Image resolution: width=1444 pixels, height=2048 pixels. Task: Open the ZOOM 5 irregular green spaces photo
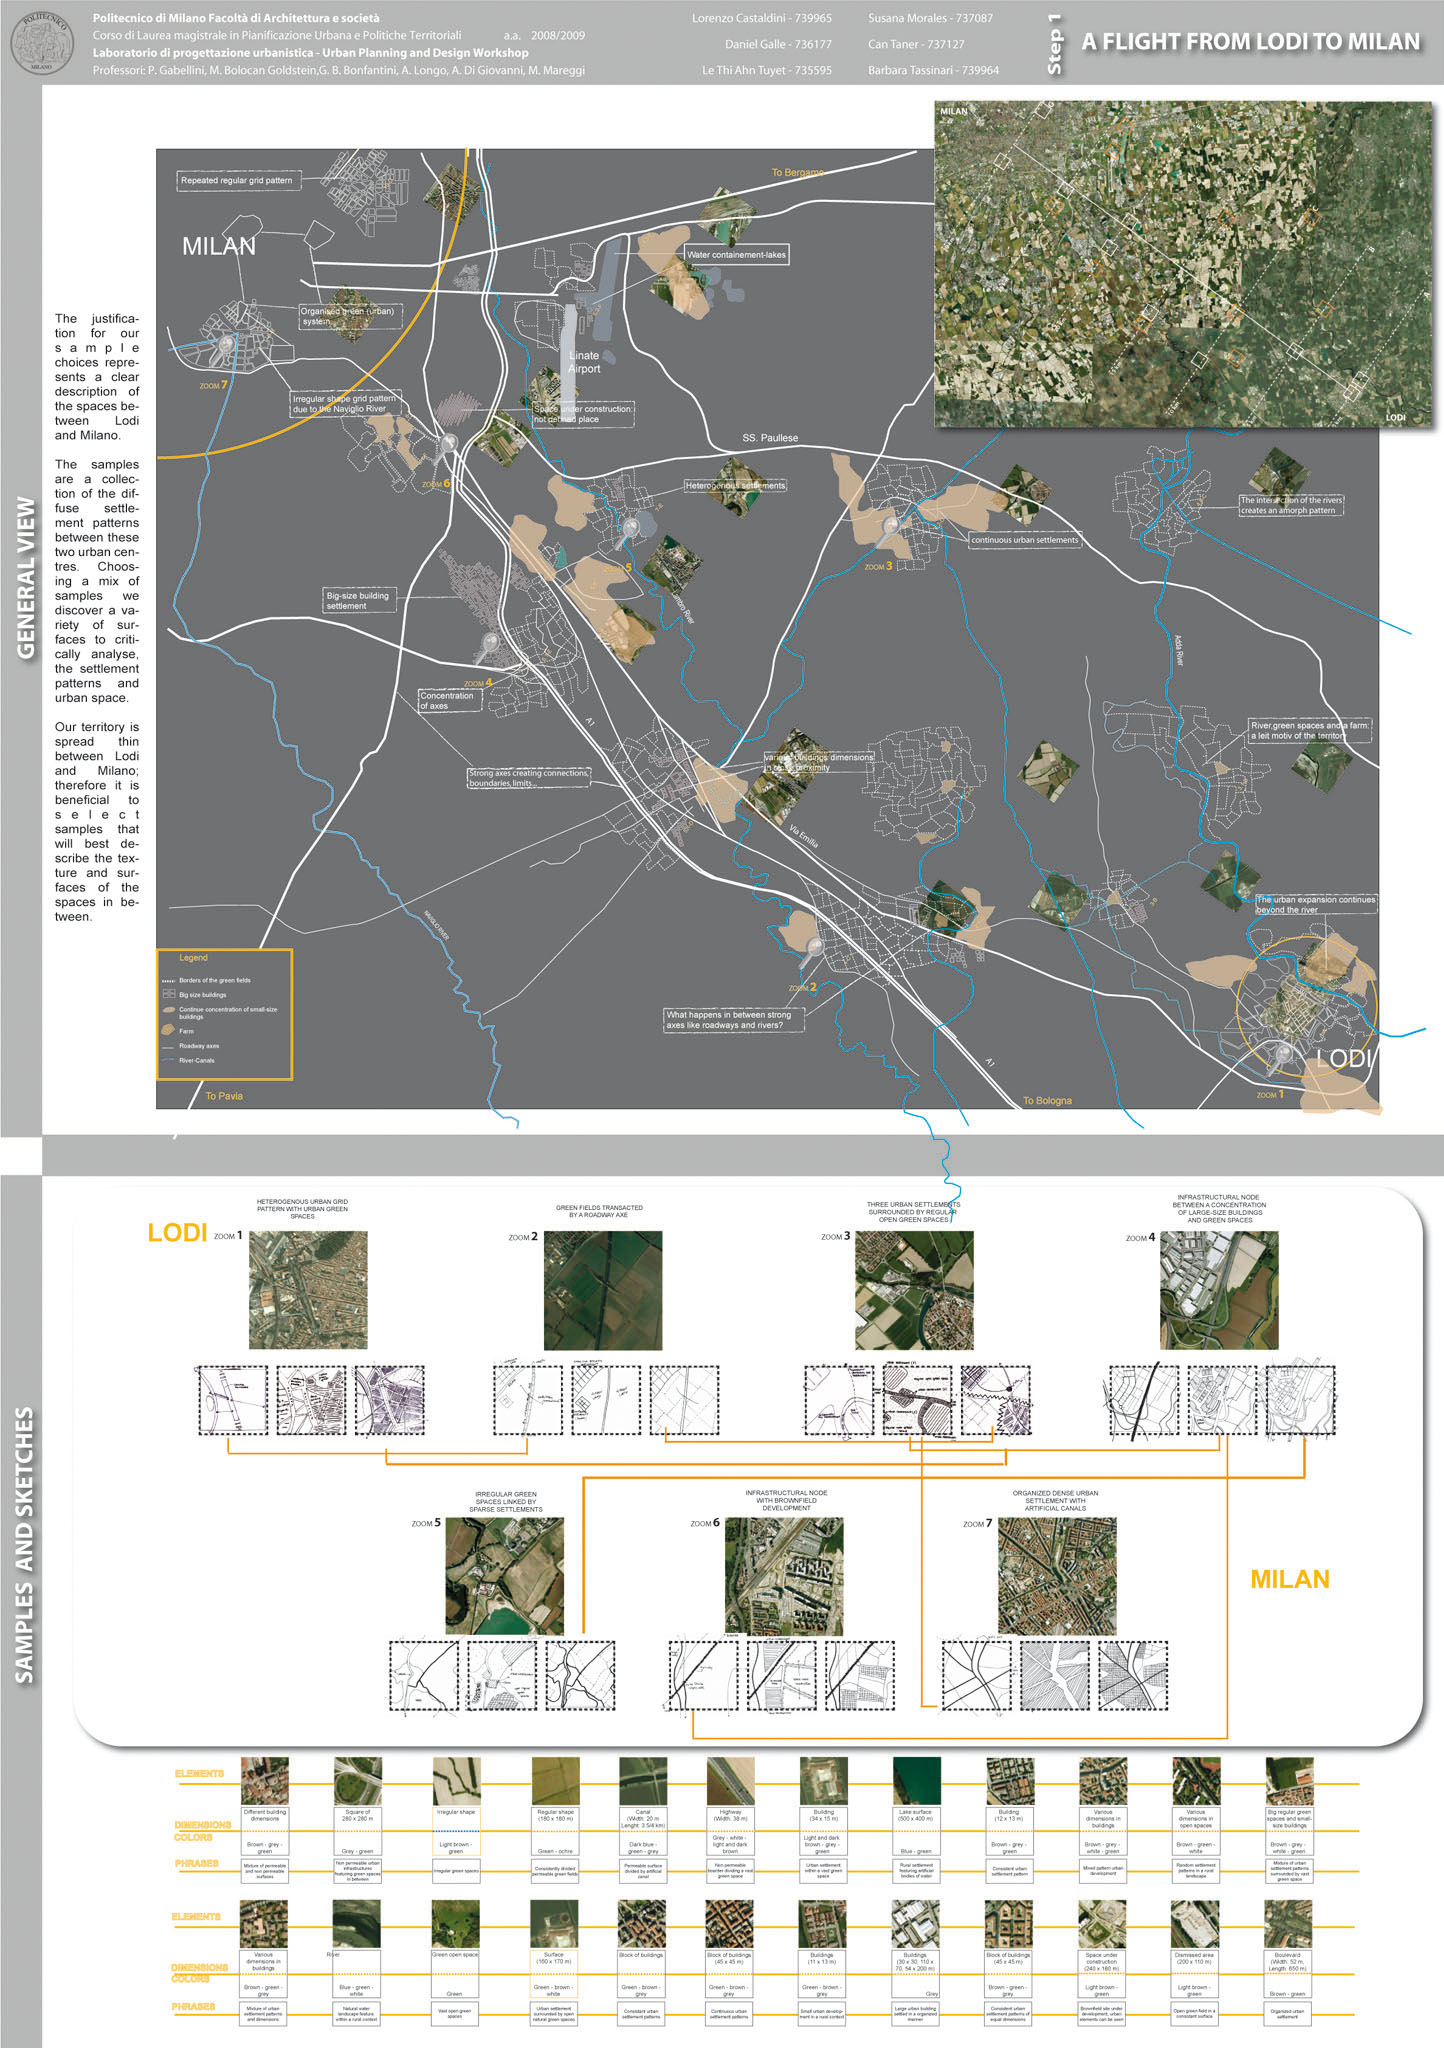coord(504,1576)
